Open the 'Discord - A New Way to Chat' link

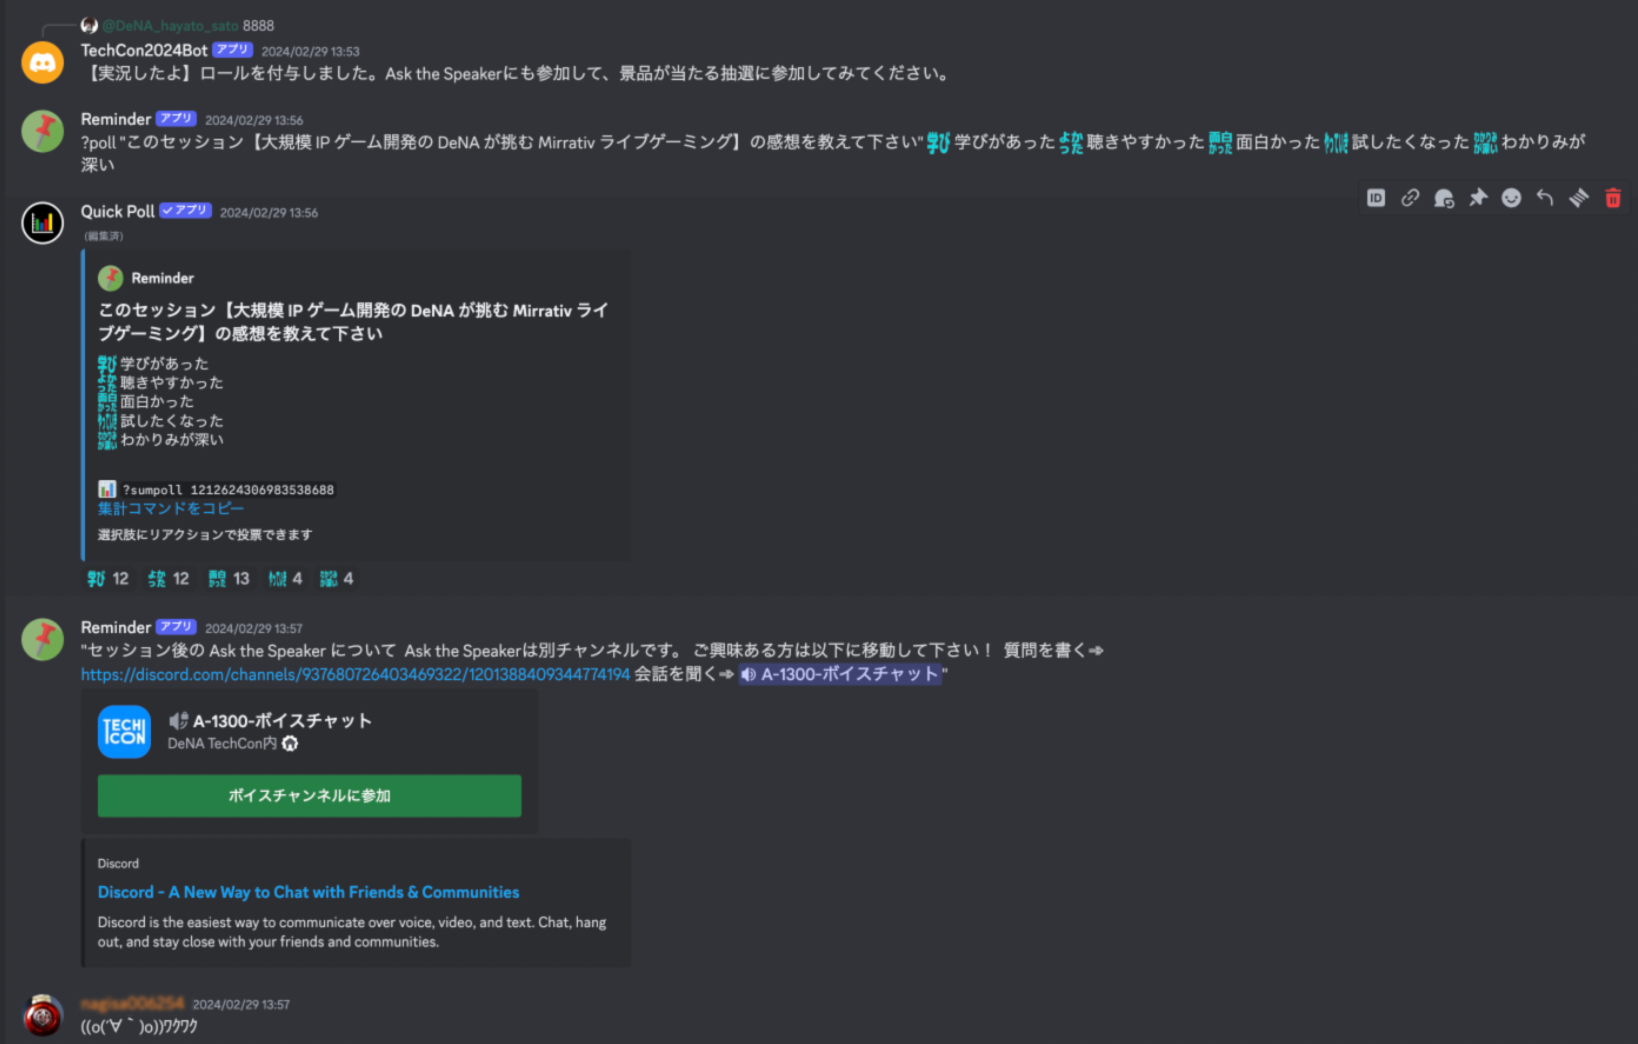tap(309, 892)
